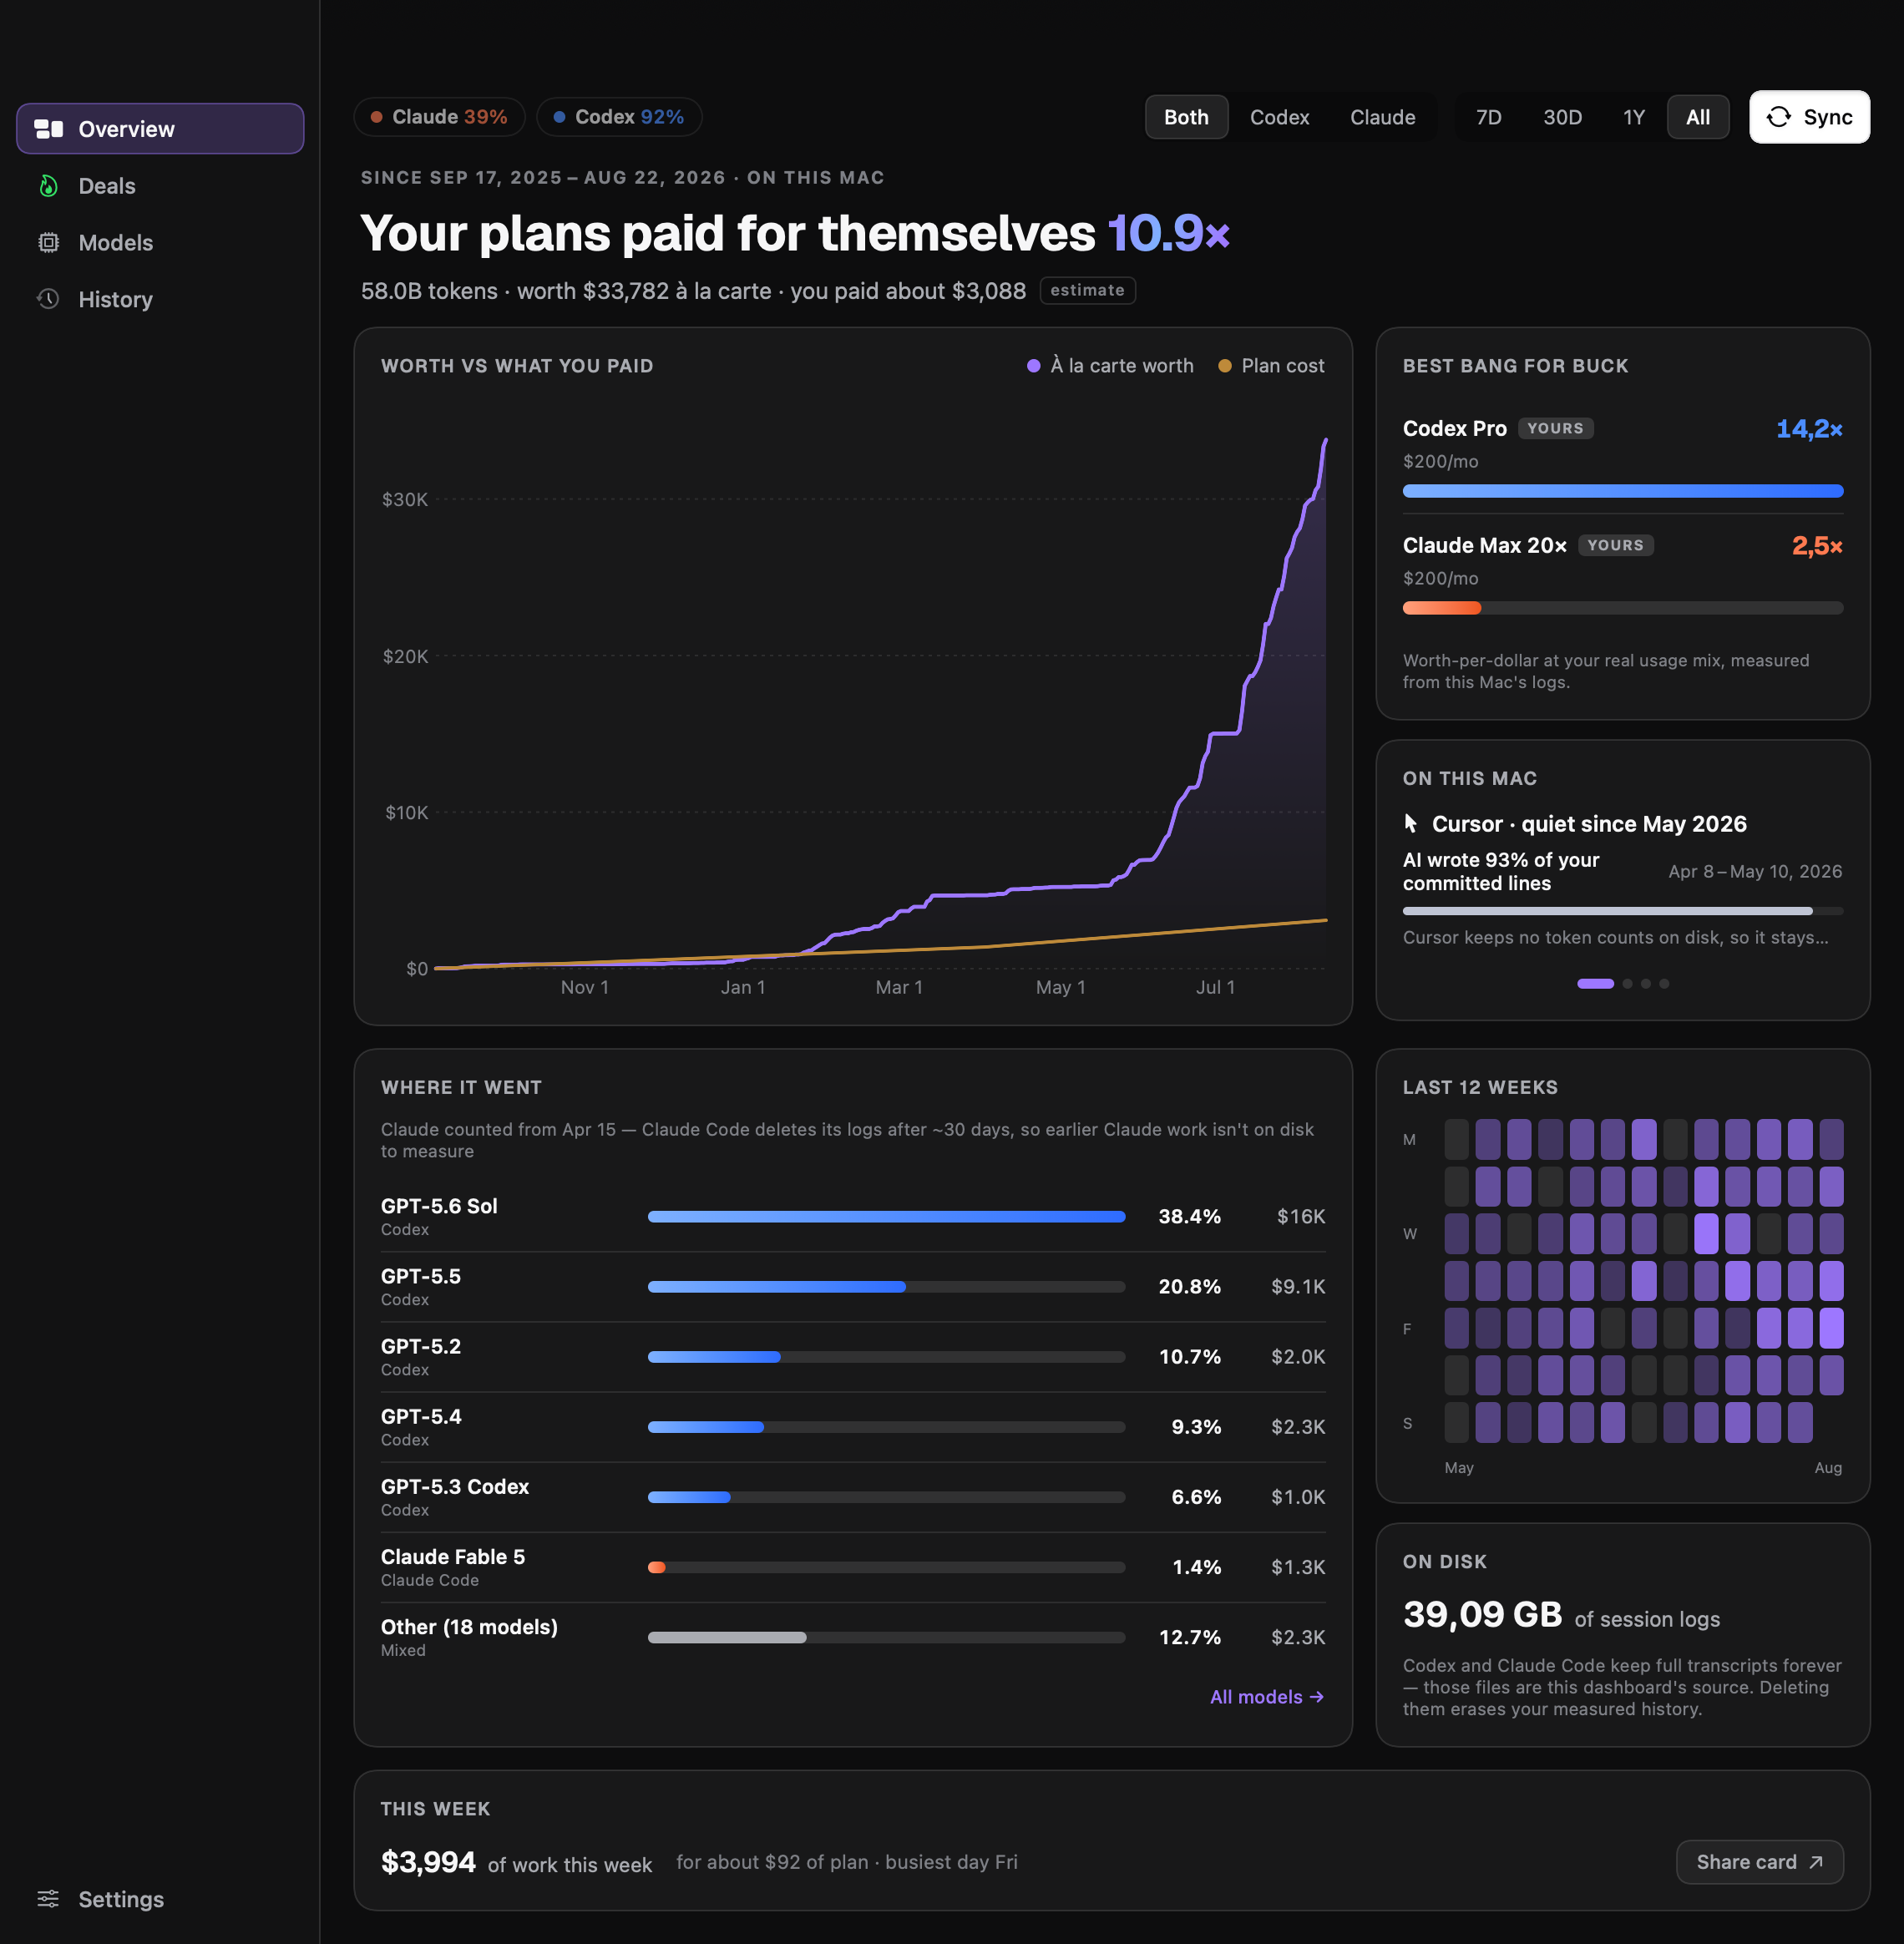1904x1944 pixels.
Task: Click the Other (18 models) row
Action: click(853, 1637)
